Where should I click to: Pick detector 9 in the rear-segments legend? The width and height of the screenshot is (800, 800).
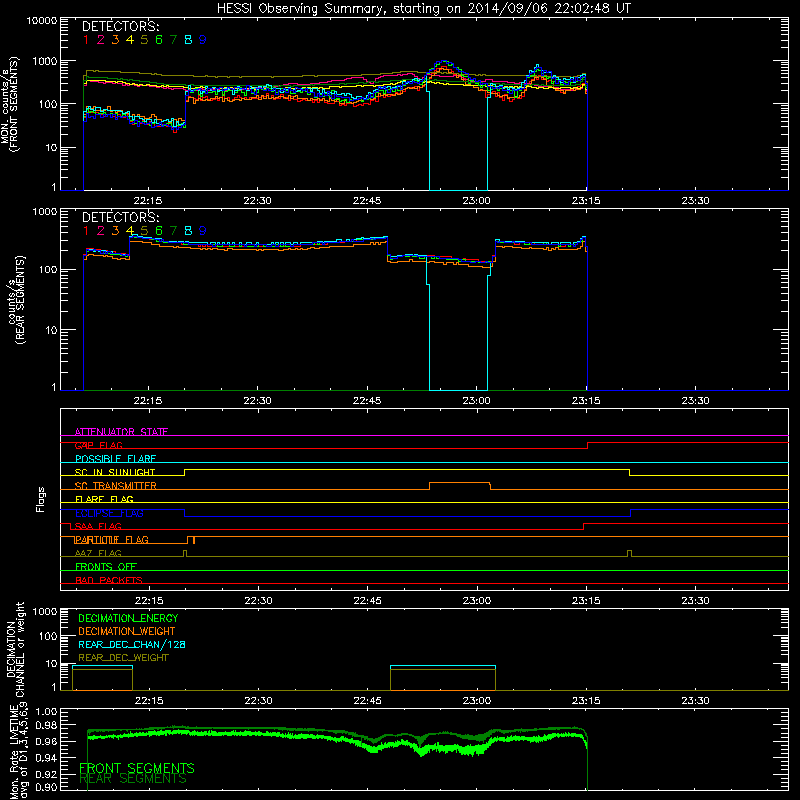coord(203,231)
